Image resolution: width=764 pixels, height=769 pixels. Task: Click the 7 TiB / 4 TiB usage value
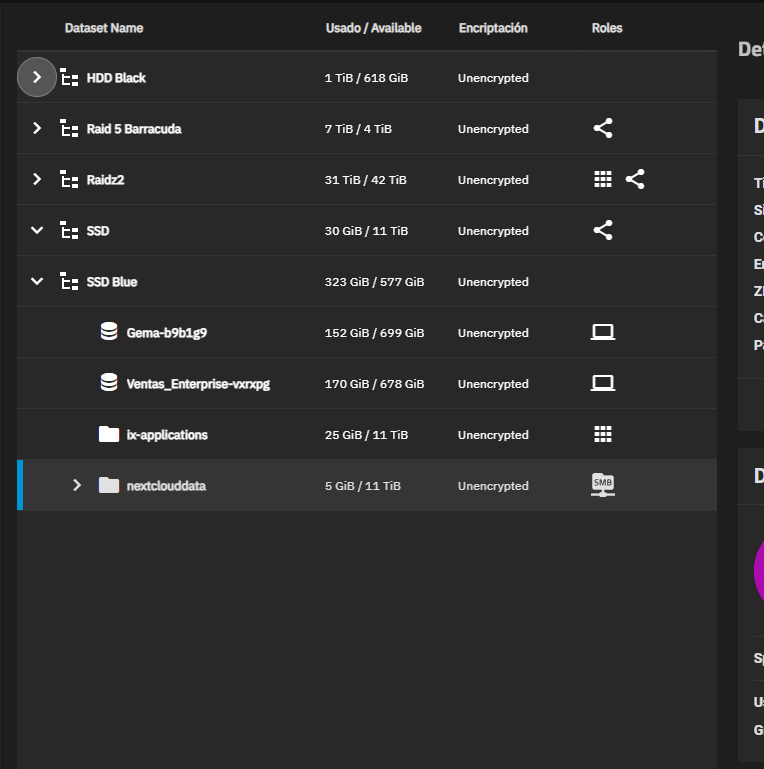(358, 129)
